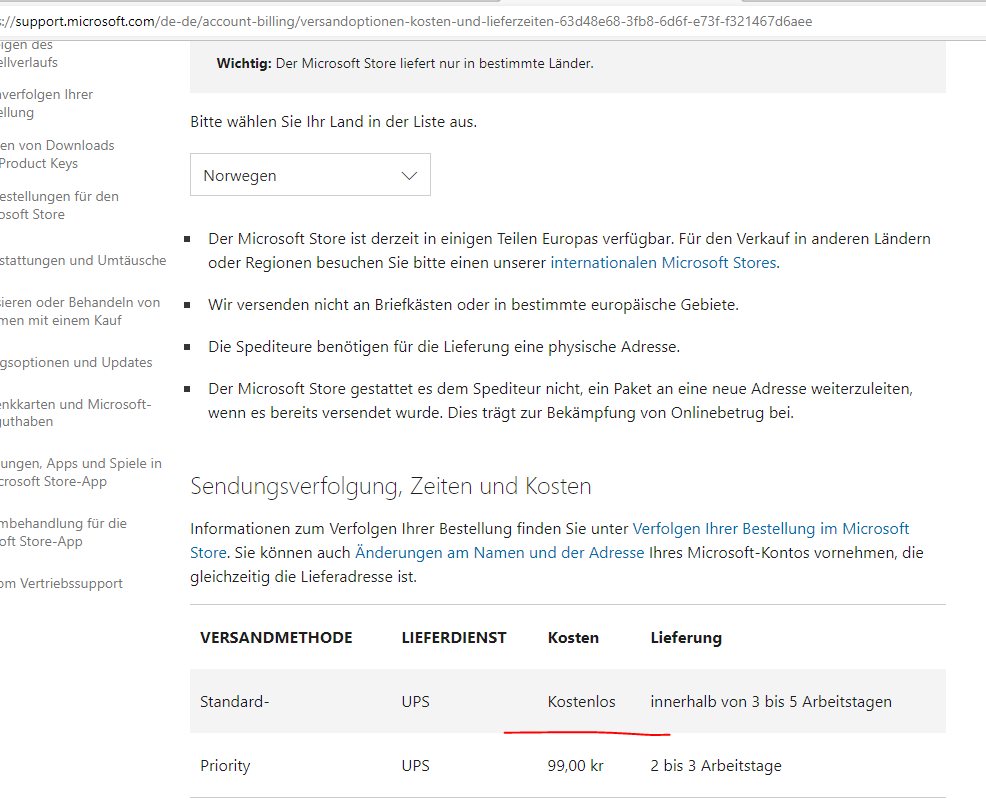Open sidebar link 'estellungen für den' Microsoft Store
Viewport: 986px width, 803px height.
59,205
